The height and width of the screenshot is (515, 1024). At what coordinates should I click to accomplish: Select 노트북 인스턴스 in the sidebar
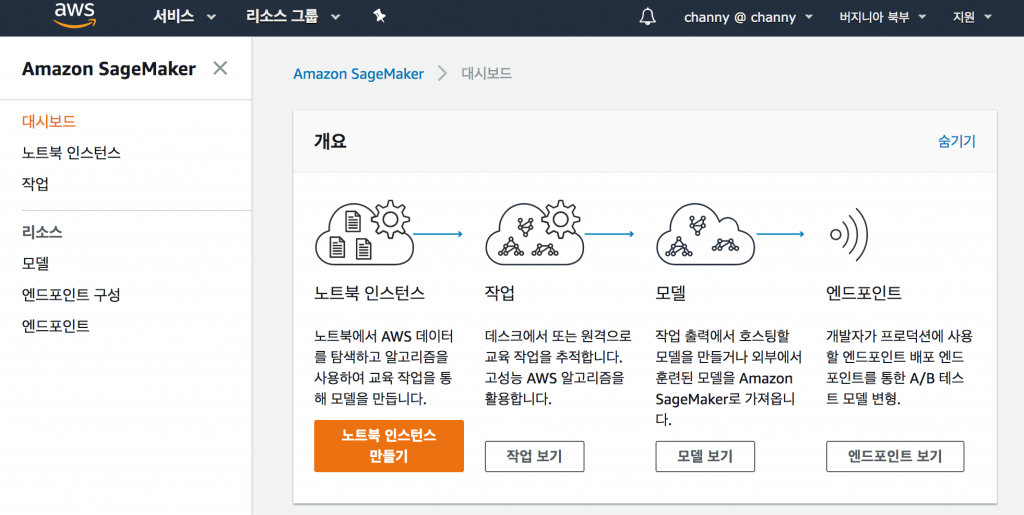pyautogui.click(x=71, y=153)
